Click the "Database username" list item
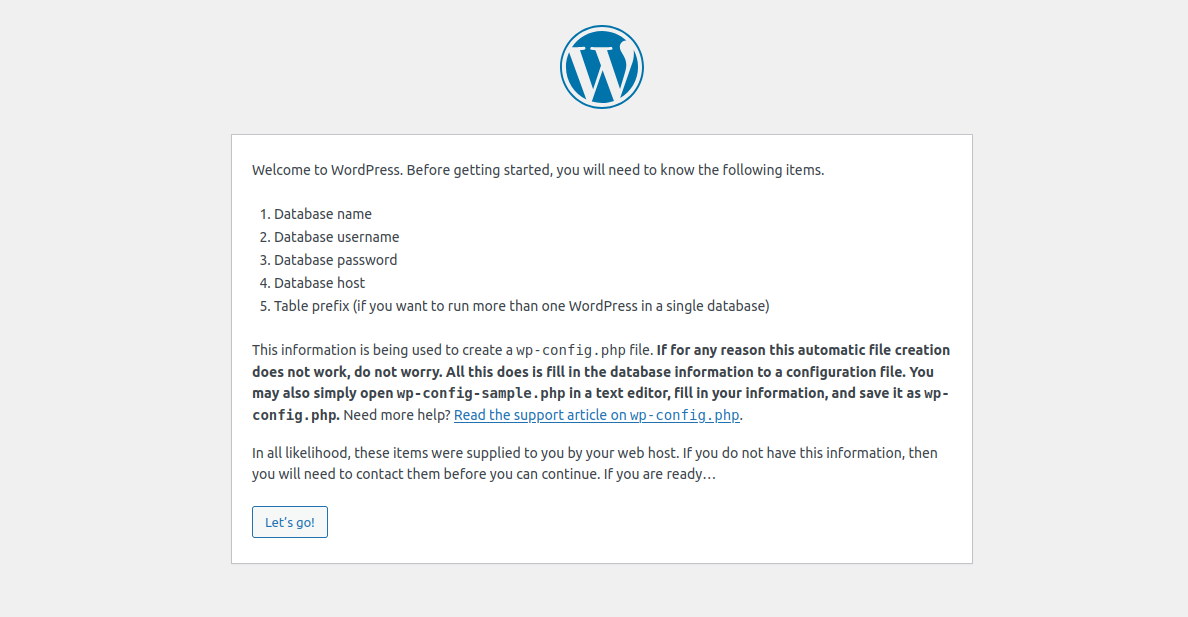 coord(336,237)
